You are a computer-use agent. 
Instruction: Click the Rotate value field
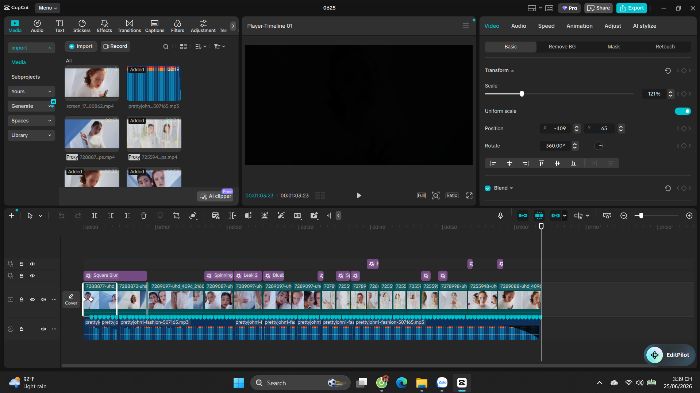pos(555,146)
